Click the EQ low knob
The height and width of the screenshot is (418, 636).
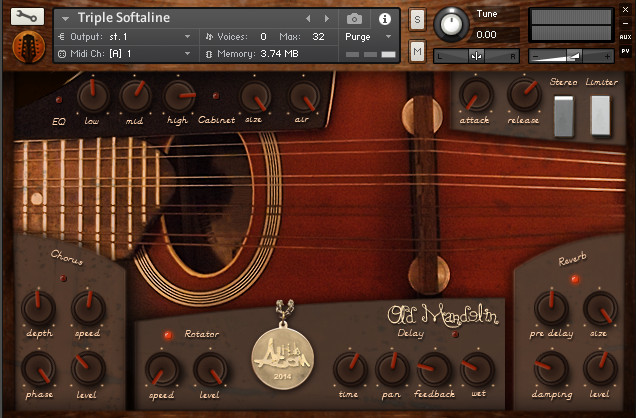click(93, 96)
